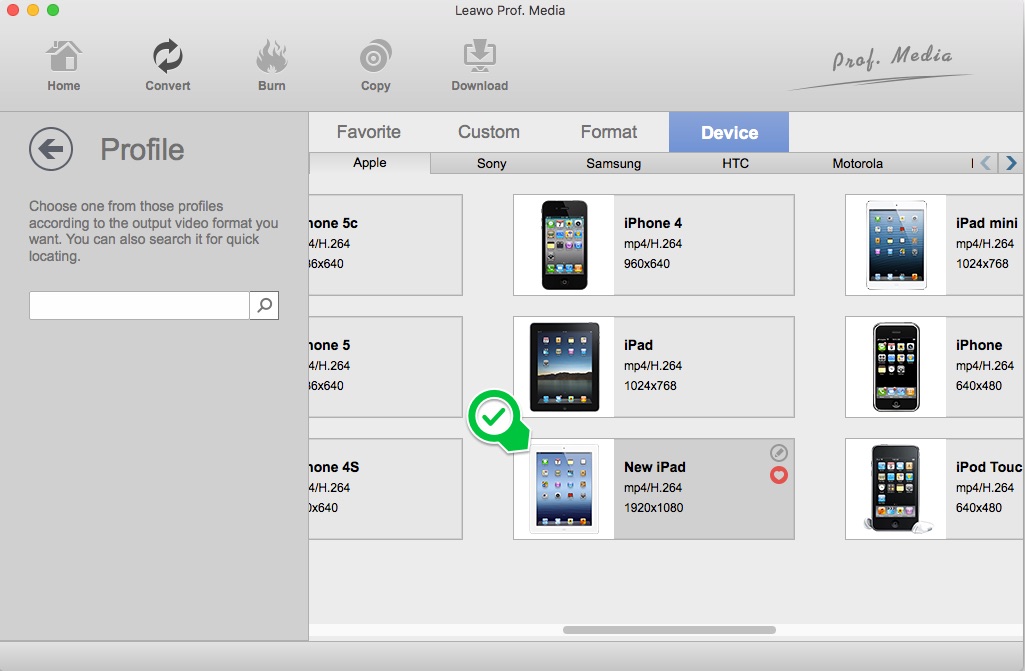Click the "New iPad" title text

654,467
